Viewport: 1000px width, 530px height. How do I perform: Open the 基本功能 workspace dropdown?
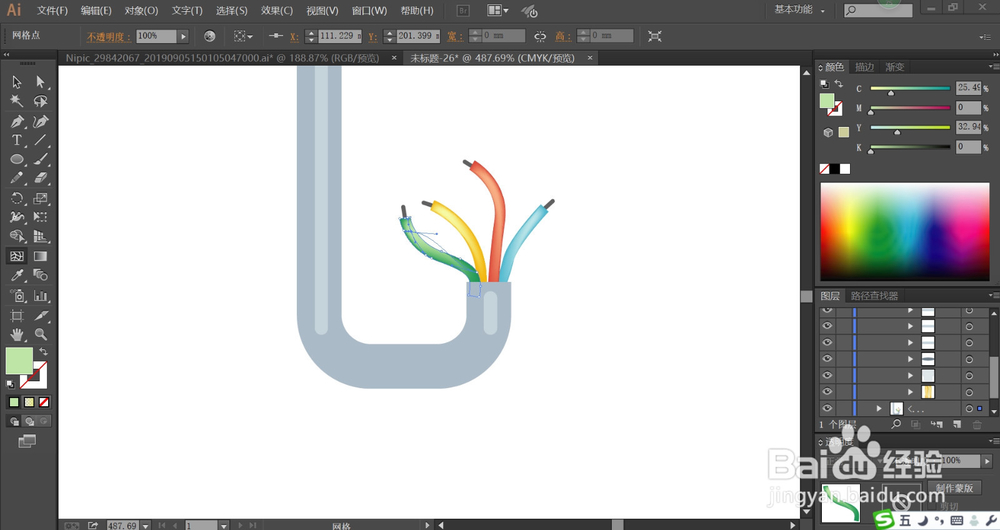[799, 10]
